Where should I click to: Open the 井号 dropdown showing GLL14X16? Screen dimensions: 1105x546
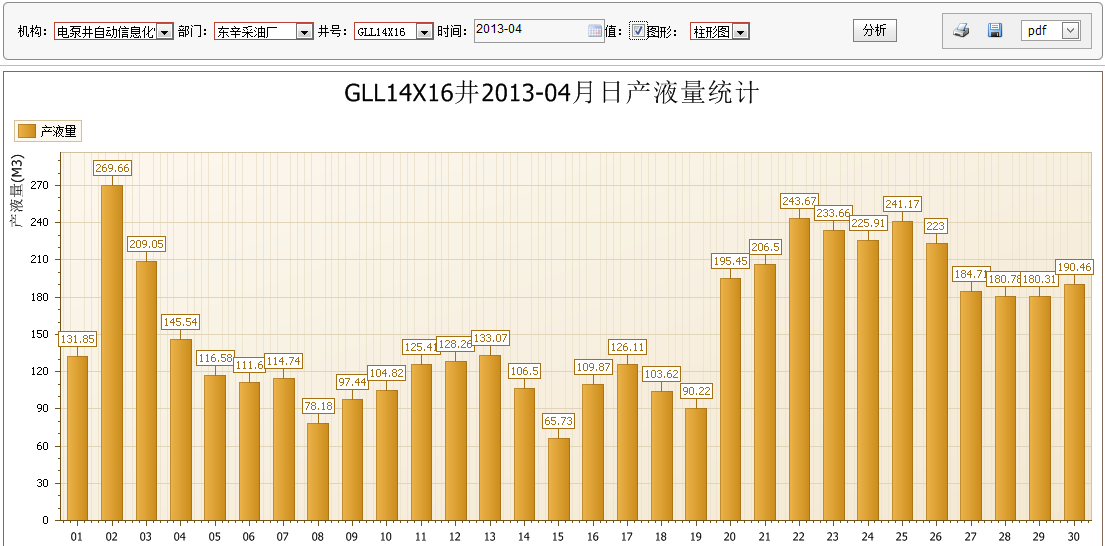pyautogui.click(x=424, y=32)
